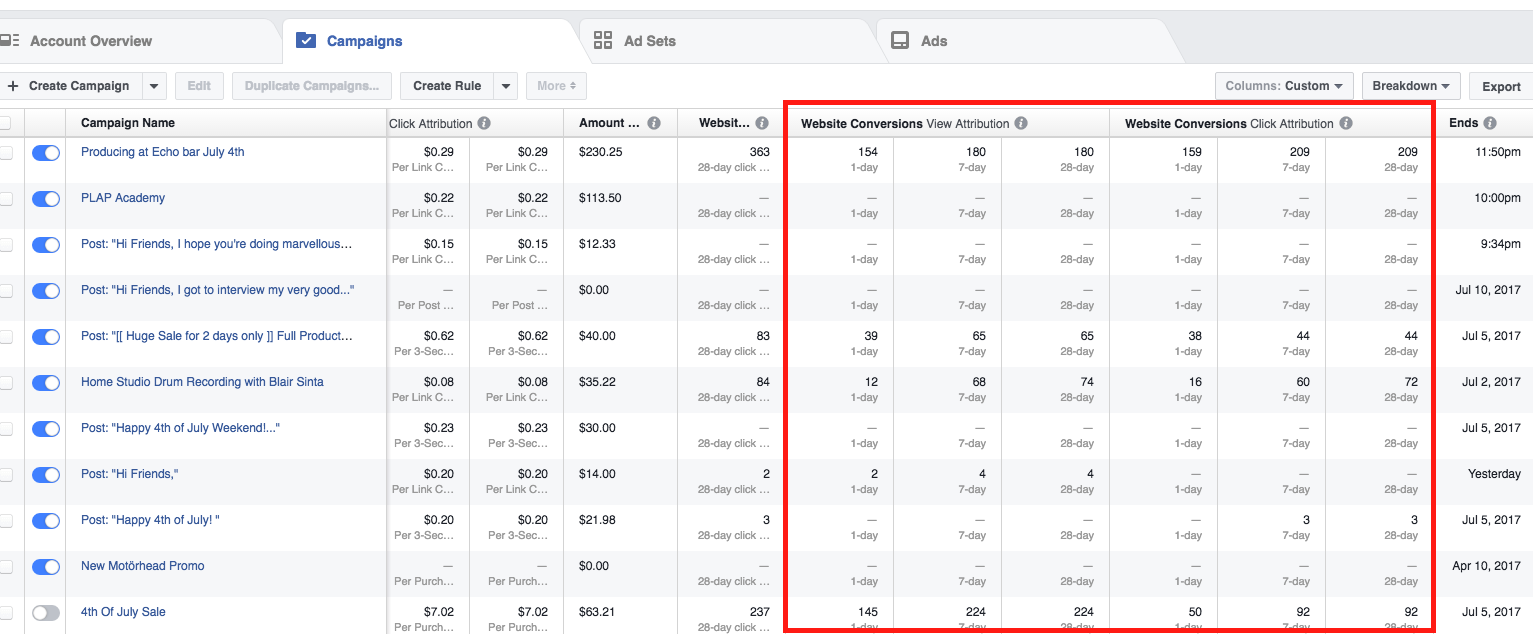This screenshot has height=634, width=1533.
Task: Turn off the PLAP Academy campaign toggle
Action: tap(46, 199)
